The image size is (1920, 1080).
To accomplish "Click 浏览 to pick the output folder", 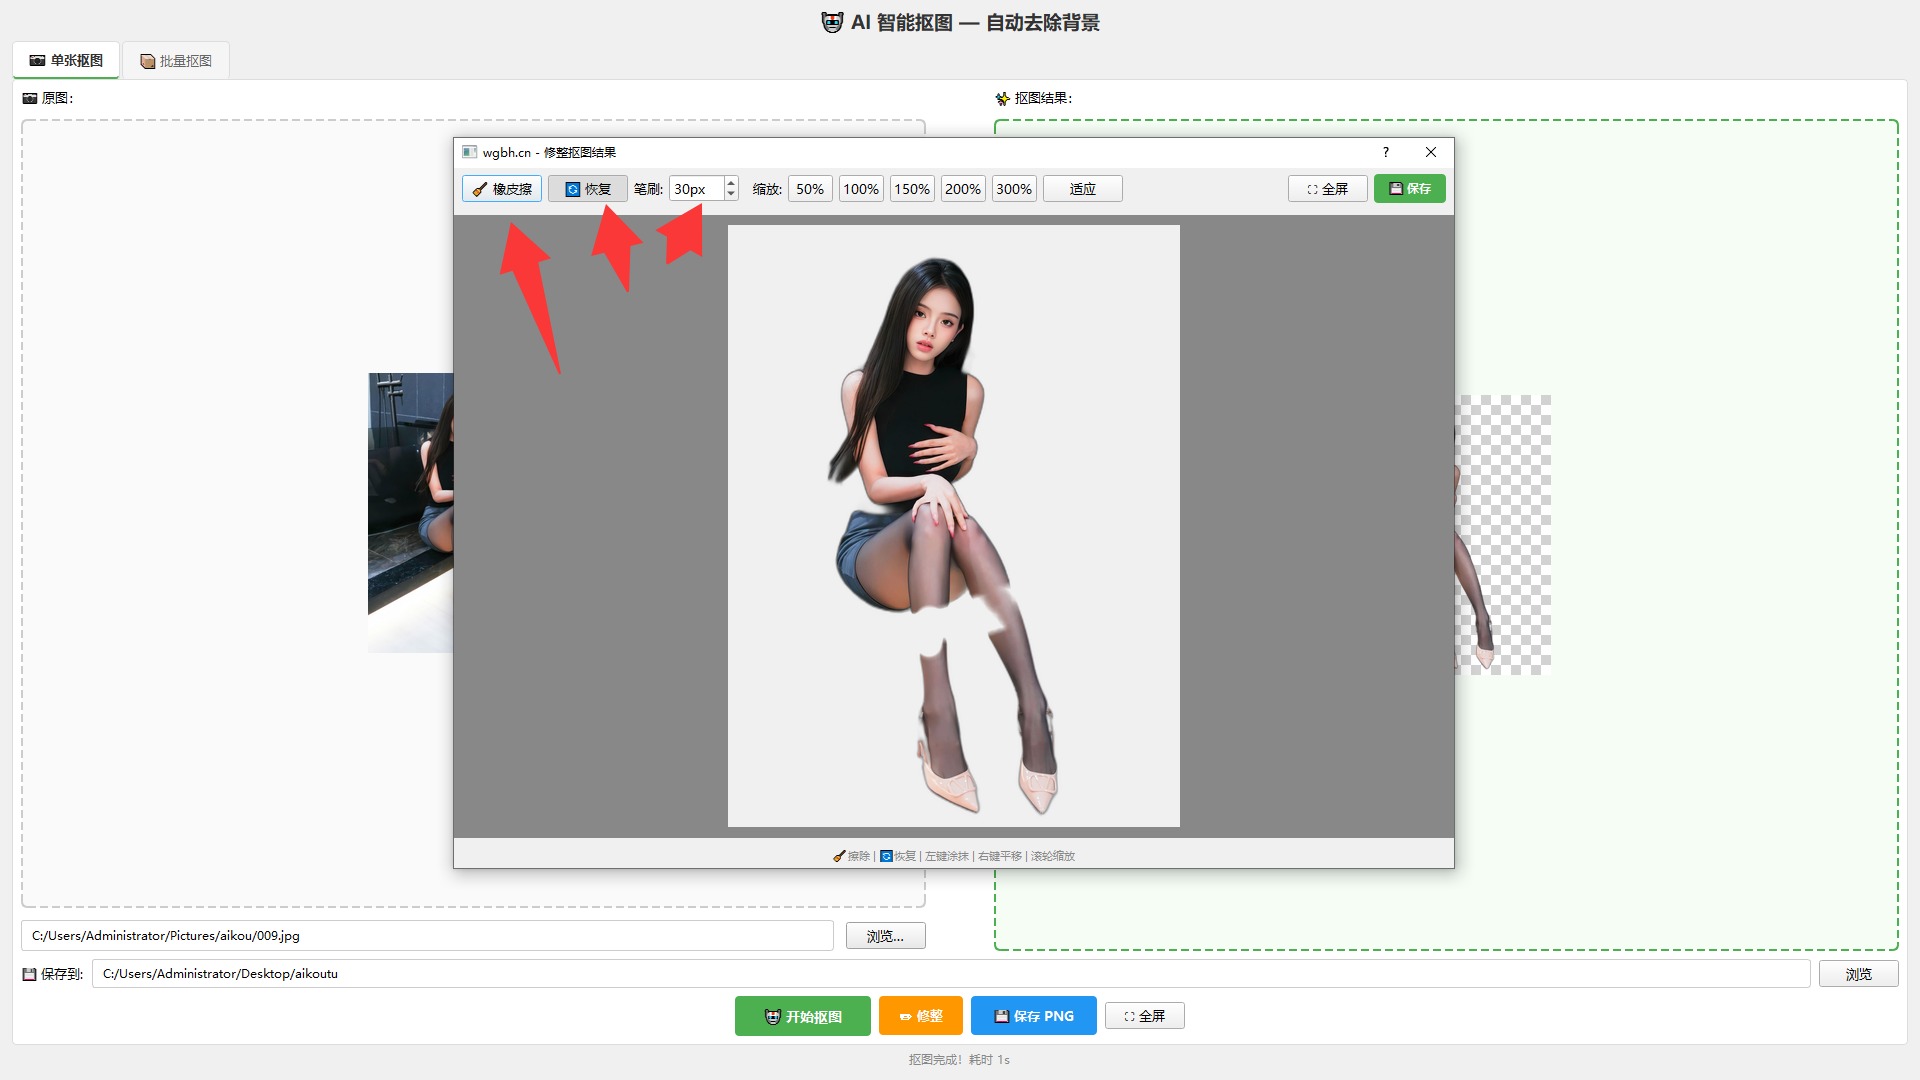I will [x=1859, y=974].
